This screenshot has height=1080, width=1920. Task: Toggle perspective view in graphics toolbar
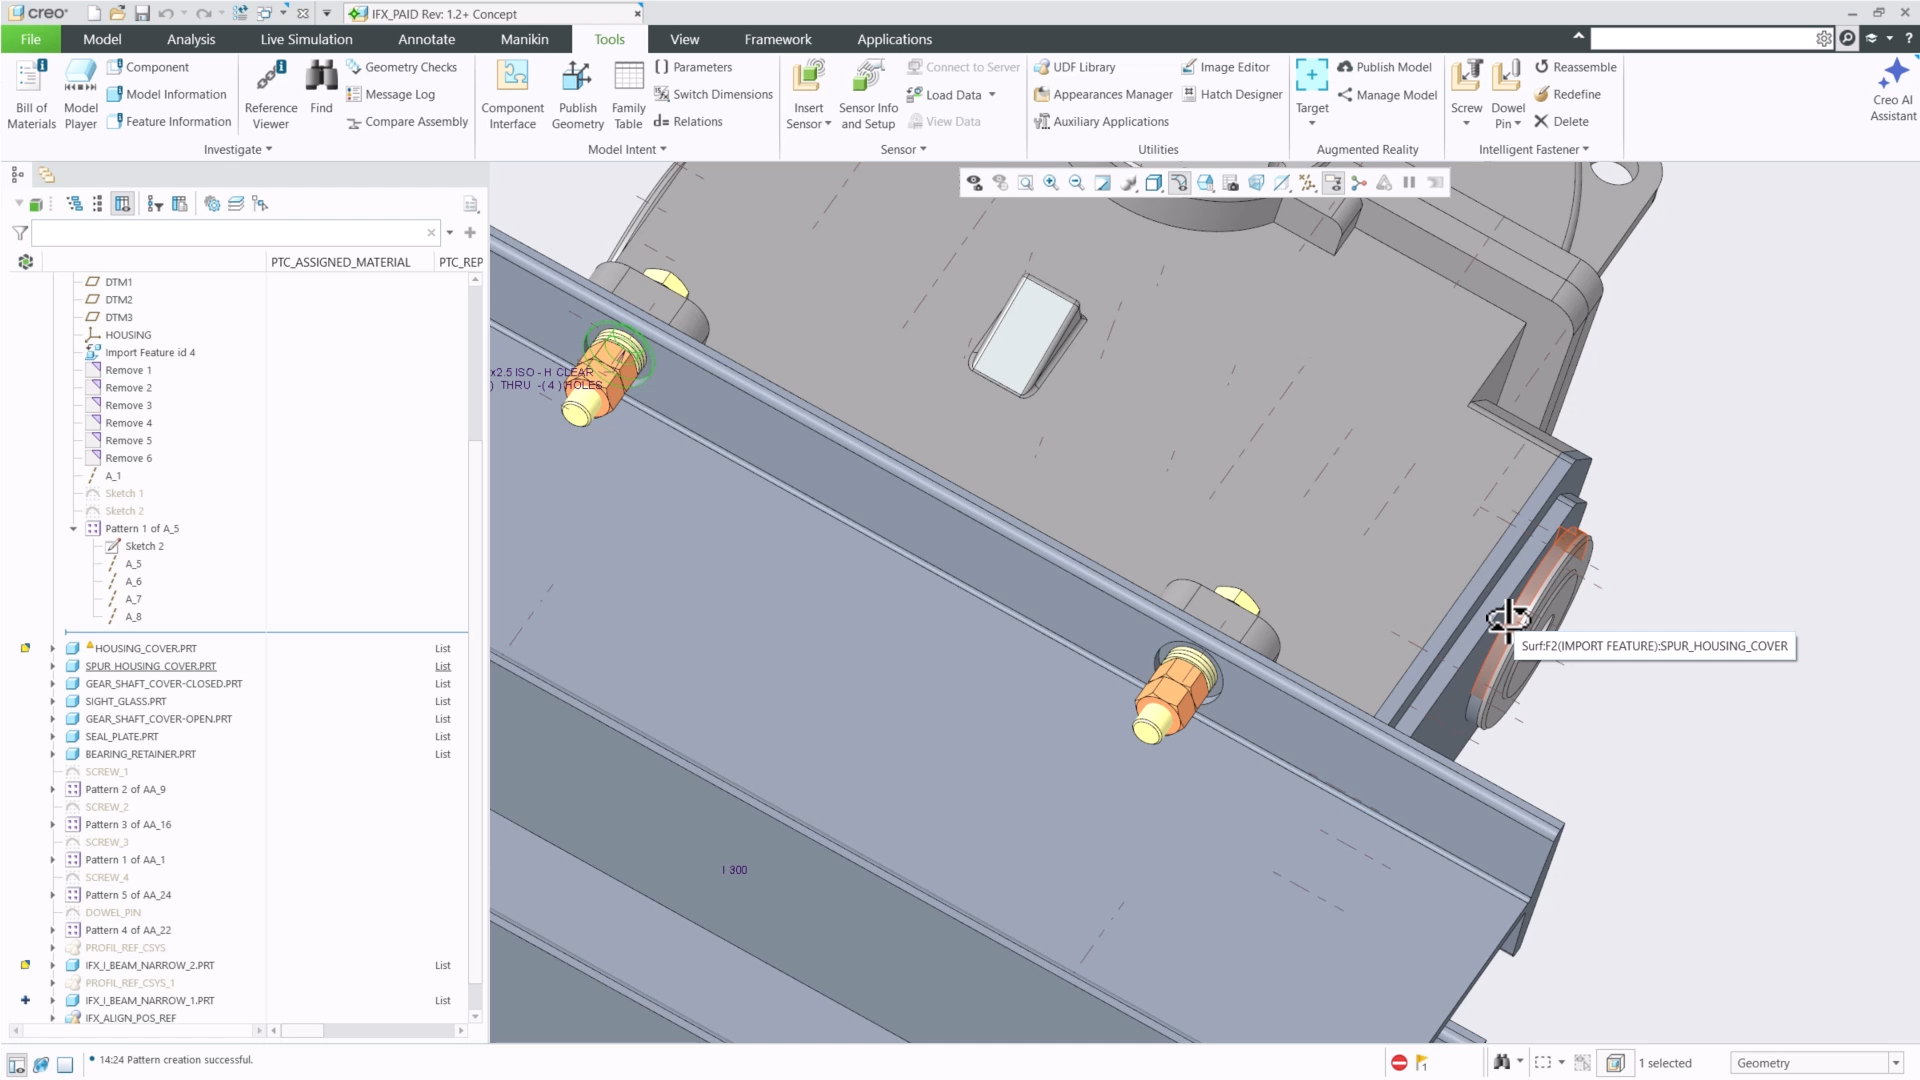click(1256, 183)
